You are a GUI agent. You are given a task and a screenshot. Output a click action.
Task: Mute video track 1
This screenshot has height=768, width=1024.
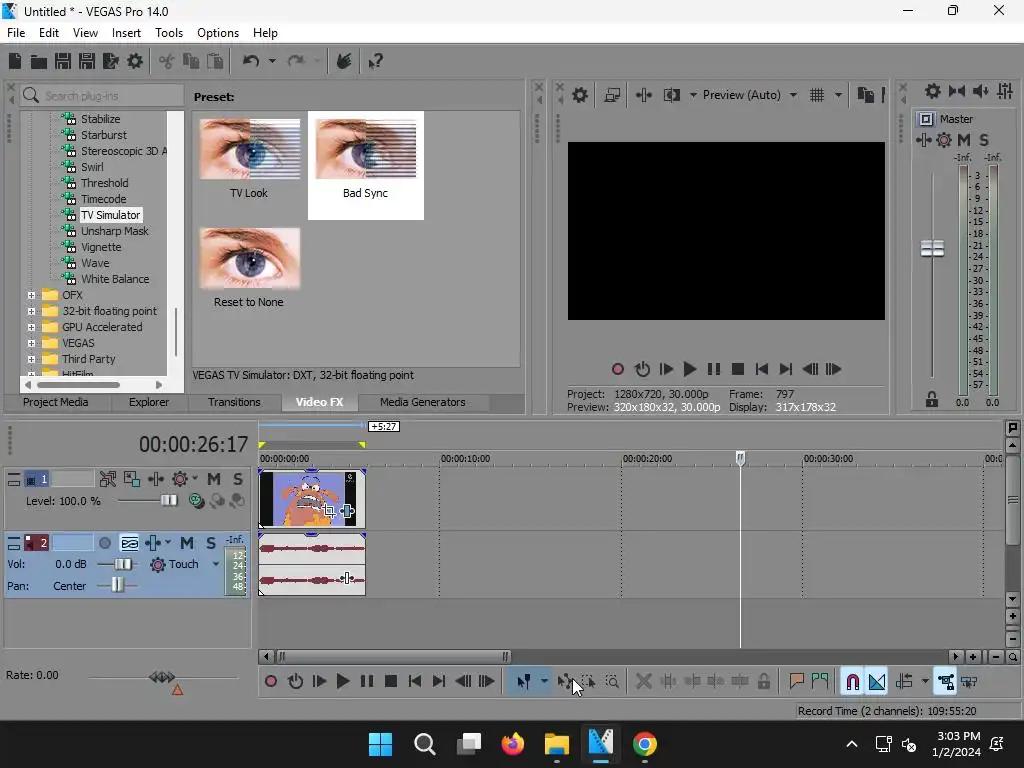click(x=214, y=479)
